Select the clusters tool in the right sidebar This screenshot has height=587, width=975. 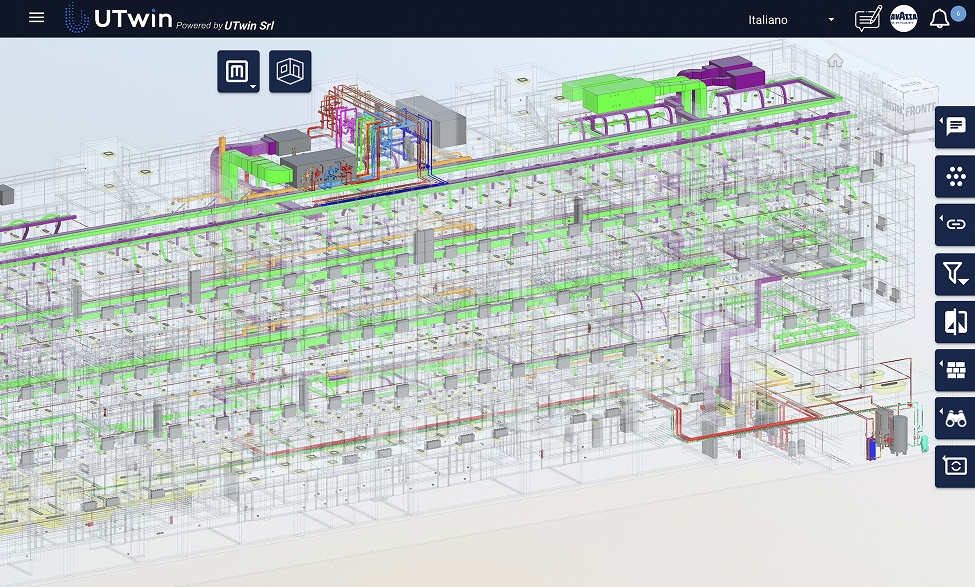pos(954,177)
